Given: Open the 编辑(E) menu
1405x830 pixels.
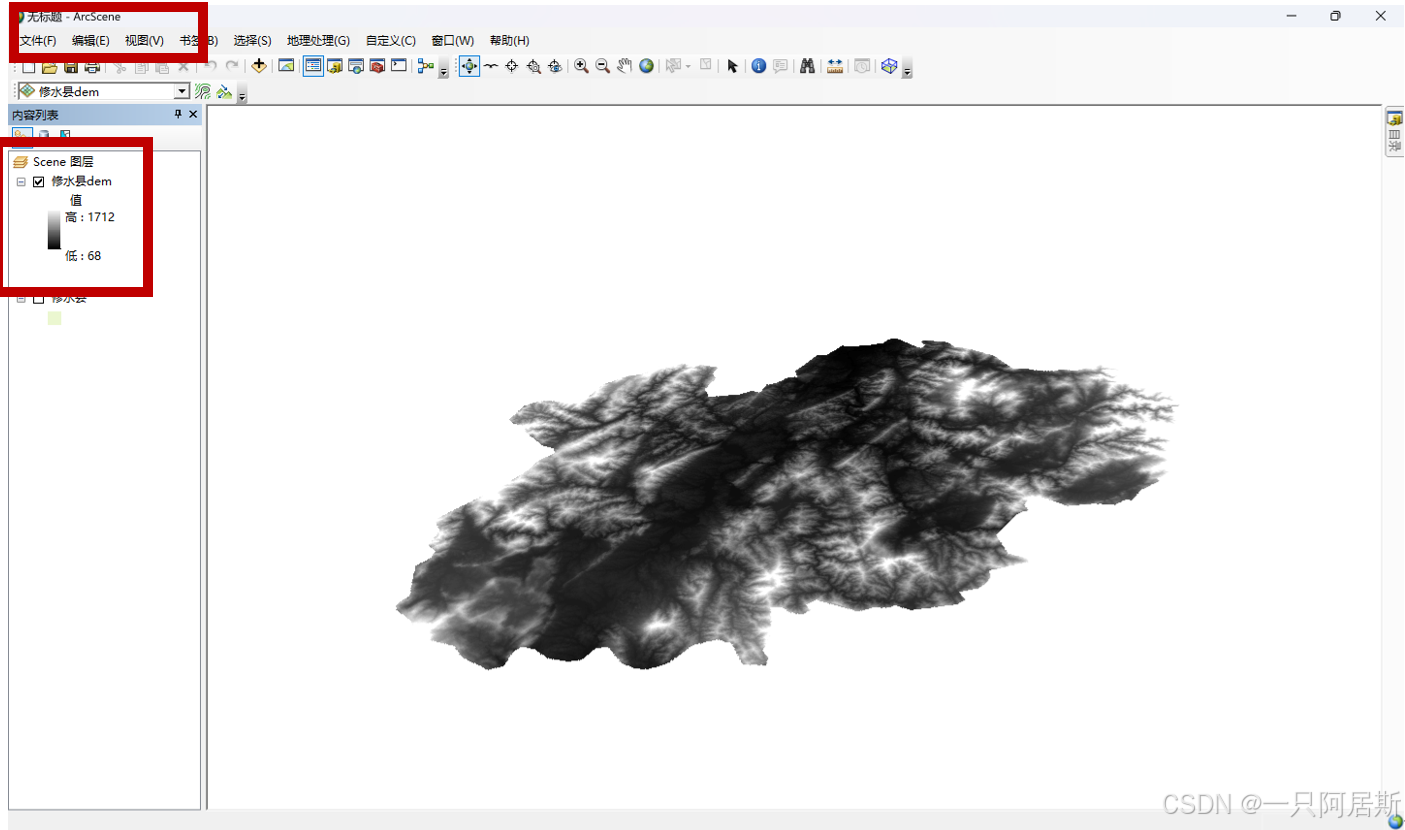Looking at the screenshot, I should click(90, 41).
